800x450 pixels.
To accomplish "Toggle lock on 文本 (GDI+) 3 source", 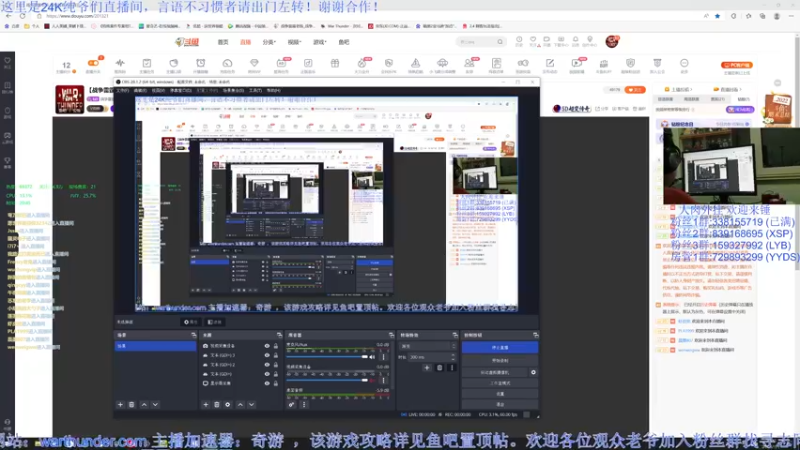I will pyautogui.click(x=276, y=355).
